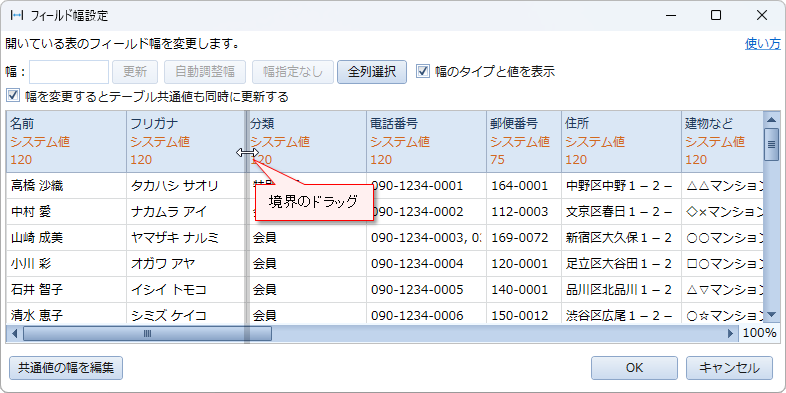The image size is (786, 393).
Task: Select the 郵便番号 column header
Action: [x=524, y=142]
